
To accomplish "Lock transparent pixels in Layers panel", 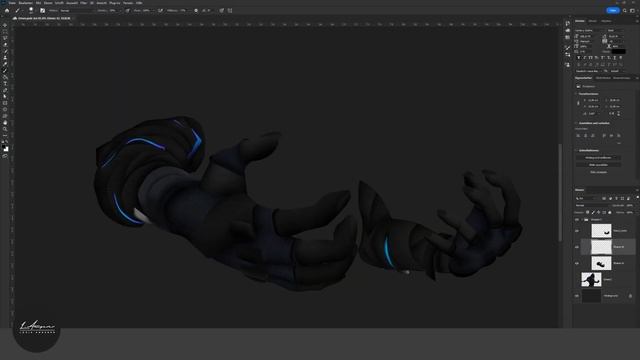I will point(587,212).
